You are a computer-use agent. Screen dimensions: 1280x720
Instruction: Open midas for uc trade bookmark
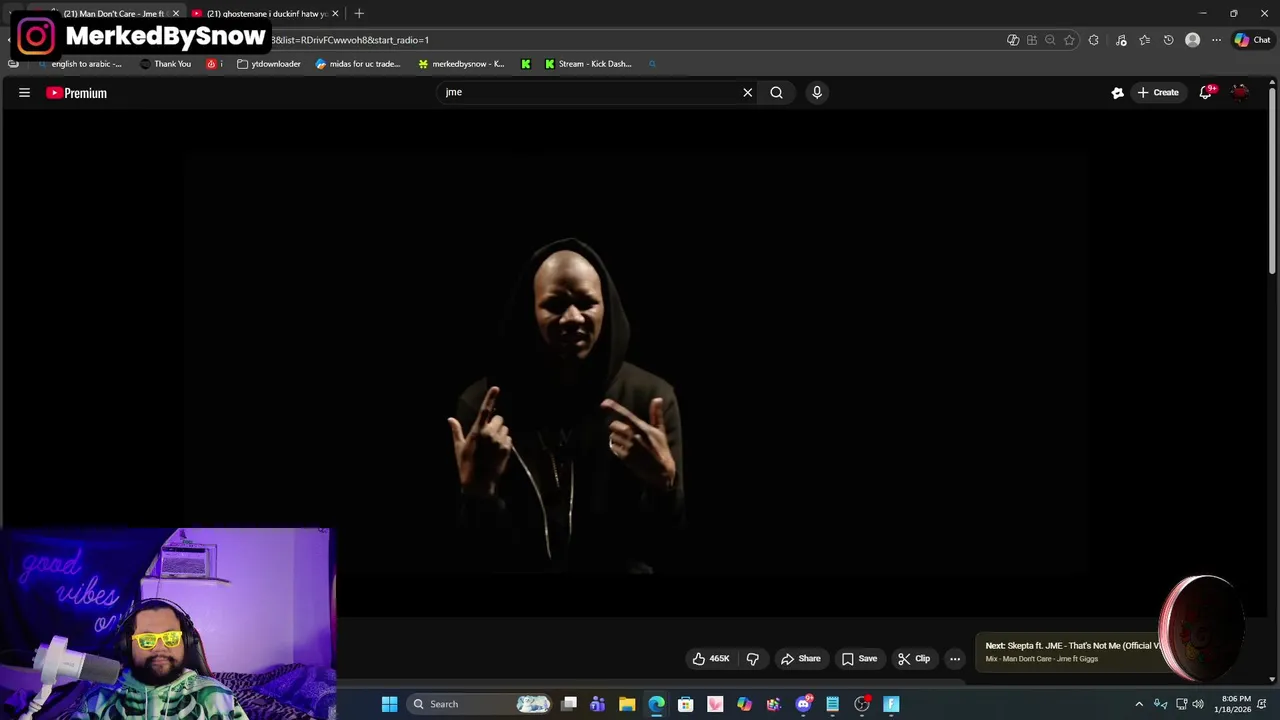click(x=358, y=64)
